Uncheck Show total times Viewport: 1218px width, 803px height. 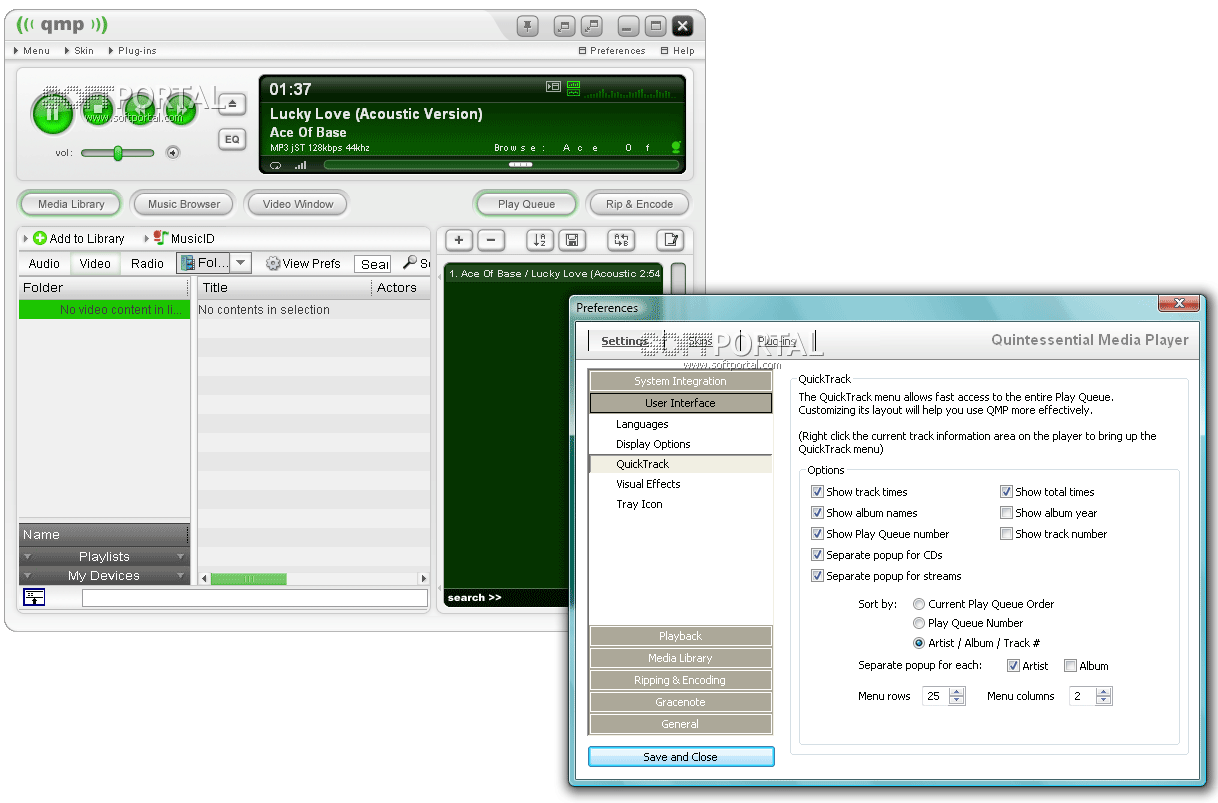point(1007,492)
